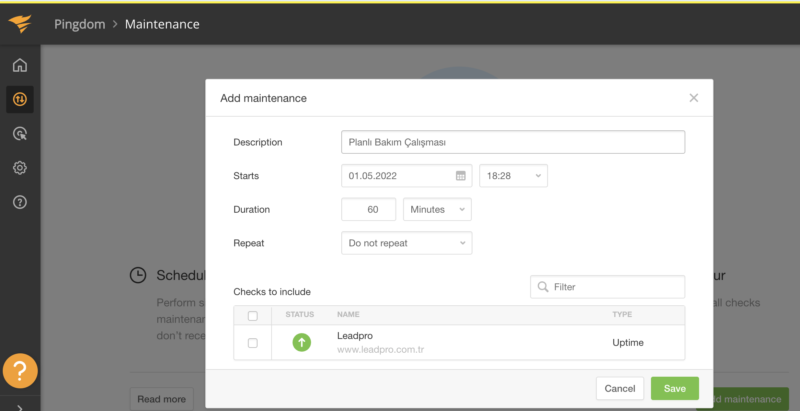Open the Settings gear sidebar icon
The image size is (800, 411).
(20, 168)
